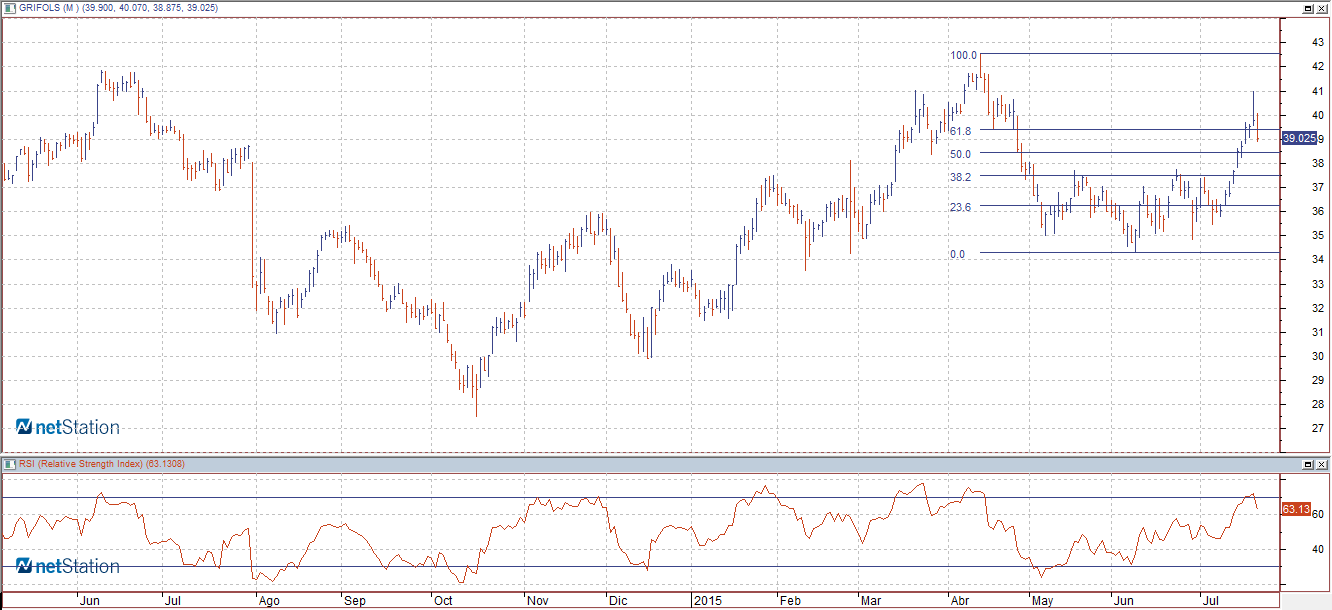Maximize the GRIFOLS price chart panel
The image size is (1332, 610).
point(1308,8)
